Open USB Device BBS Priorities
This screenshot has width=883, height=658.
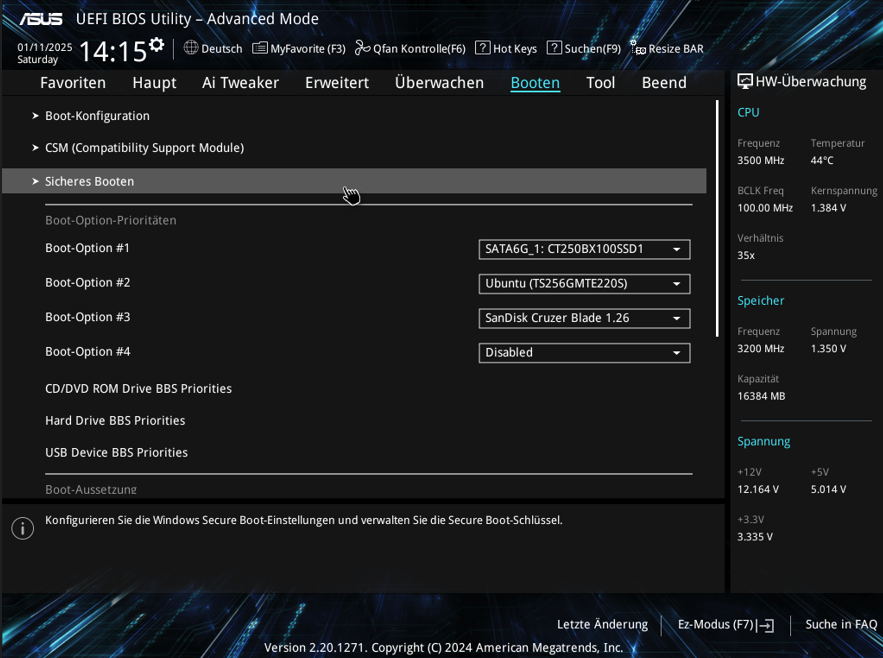[x=116, y=452]
